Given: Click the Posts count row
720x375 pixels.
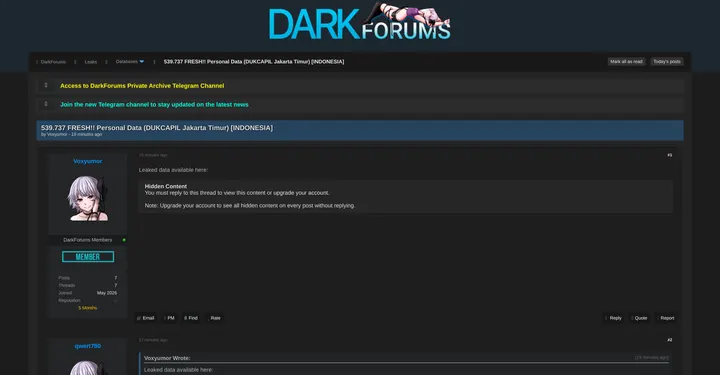Looking at the screenshot, I should point(87,278).
